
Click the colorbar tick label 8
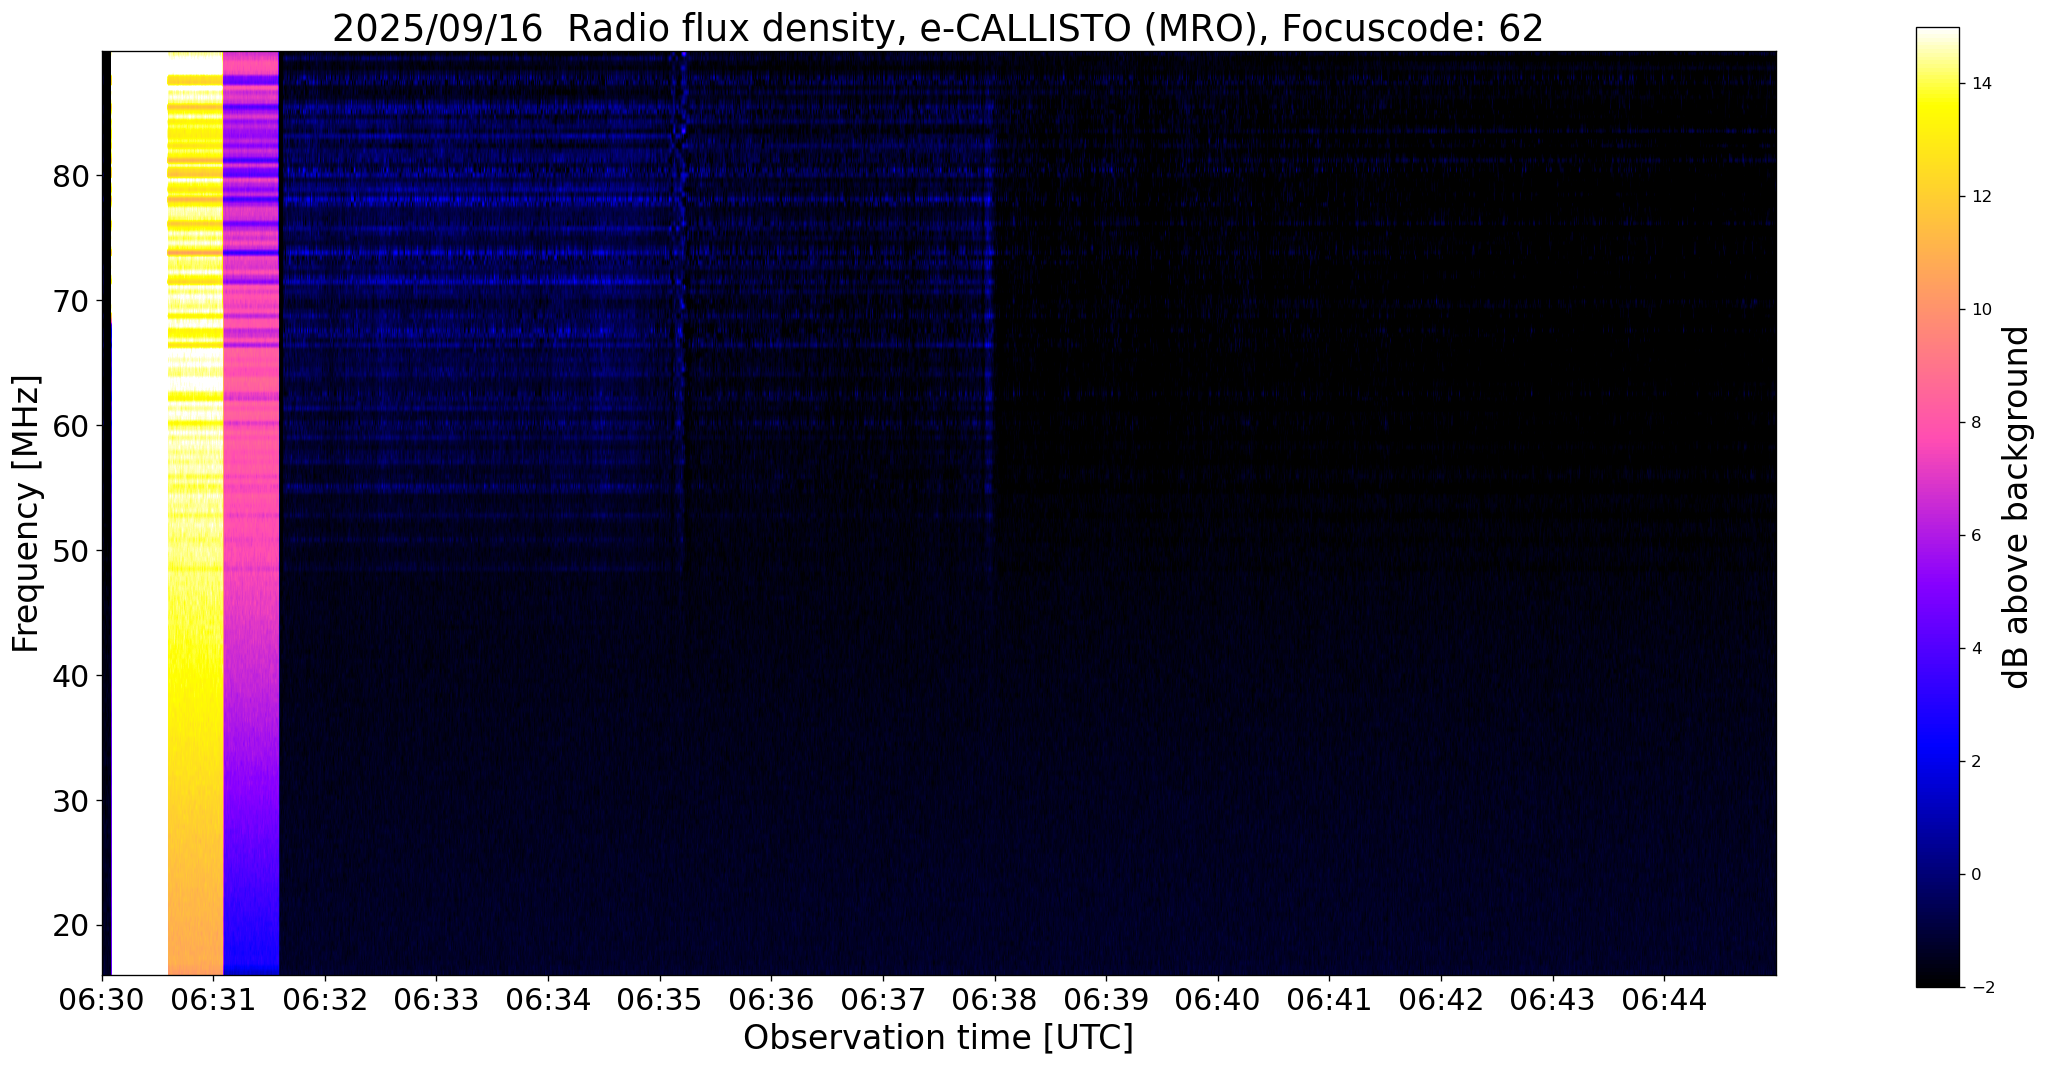tap(1975, 423)
